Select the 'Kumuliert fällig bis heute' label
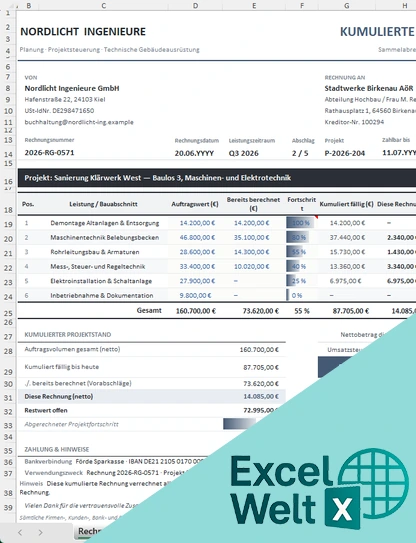The width and height of the screenshot is (416, 543). [61, 367]
